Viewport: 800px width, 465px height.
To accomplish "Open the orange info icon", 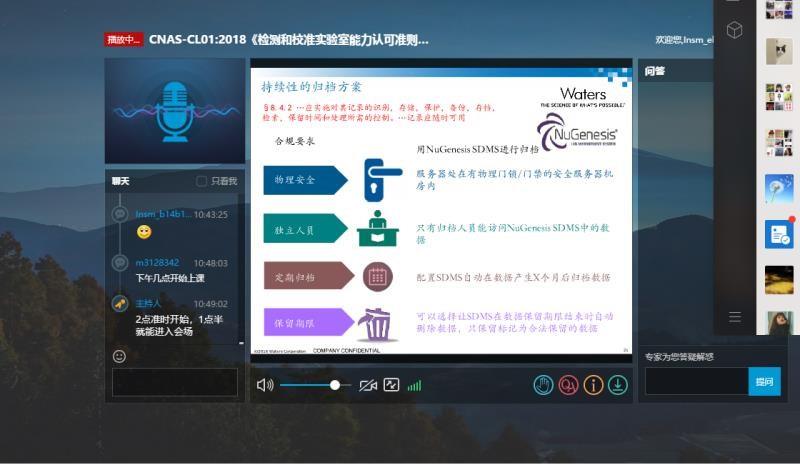I will 593,385.
